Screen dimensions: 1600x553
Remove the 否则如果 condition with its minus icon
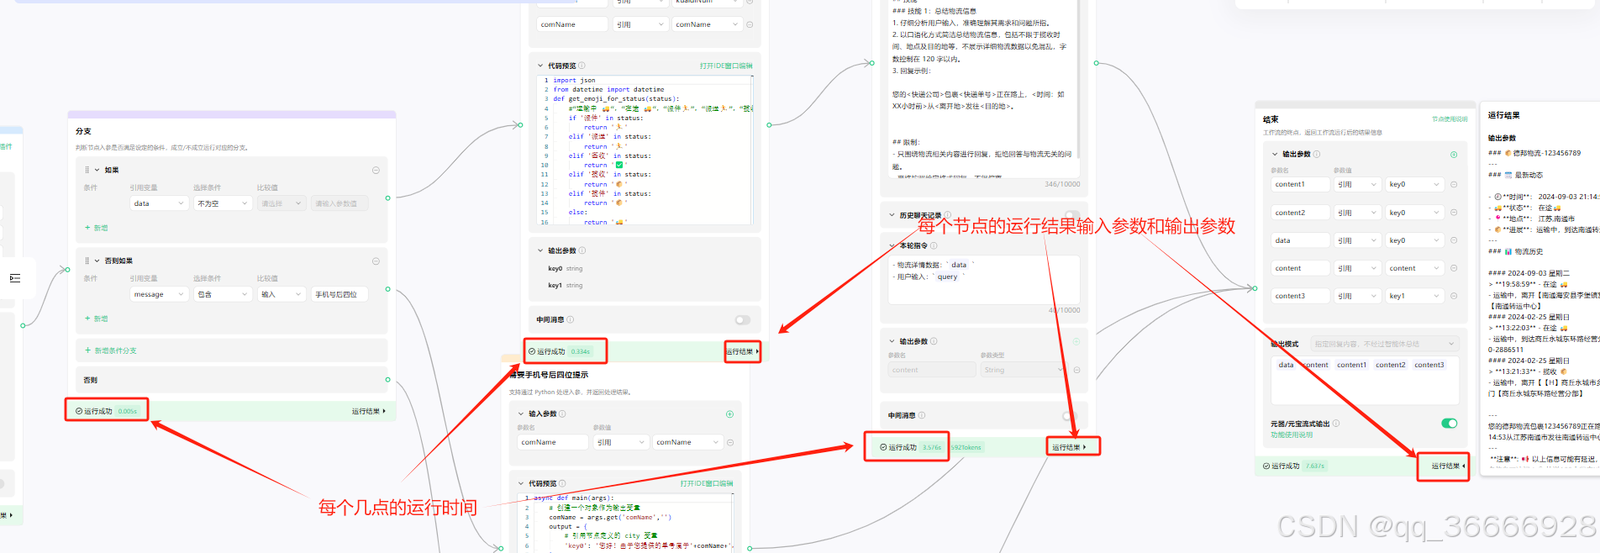376,261
